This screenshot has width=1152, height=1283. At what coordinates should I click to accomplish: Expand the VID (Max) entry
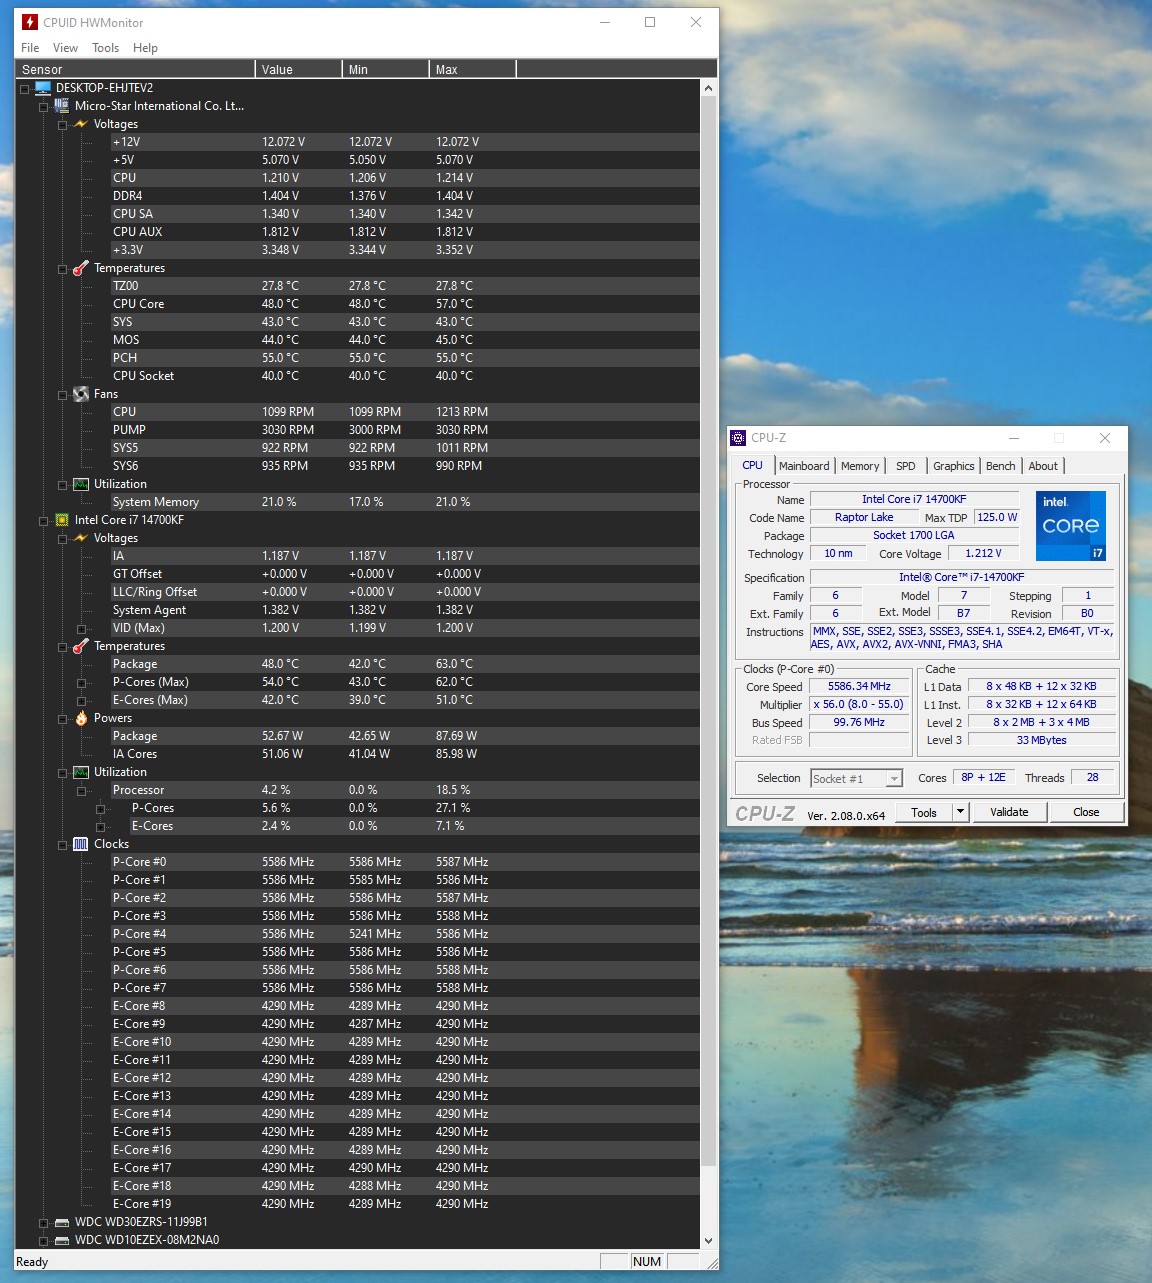(x=81, y=629)
